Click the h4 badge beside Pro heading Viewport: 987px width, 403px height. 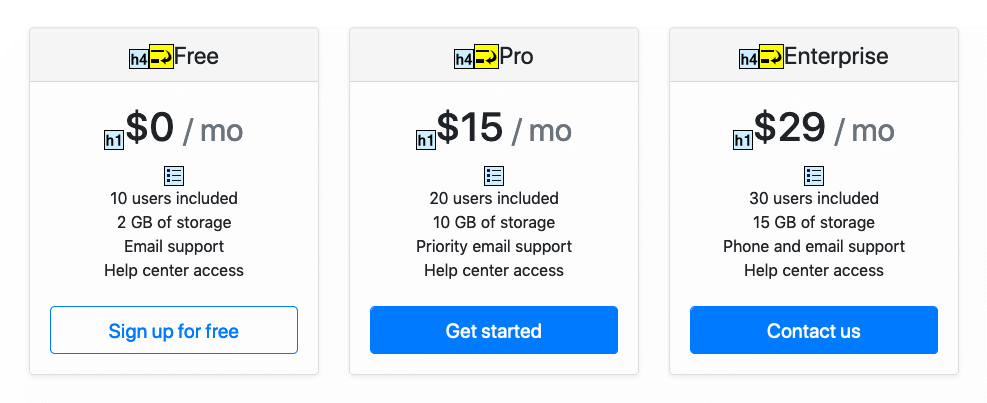coord(464,59)
